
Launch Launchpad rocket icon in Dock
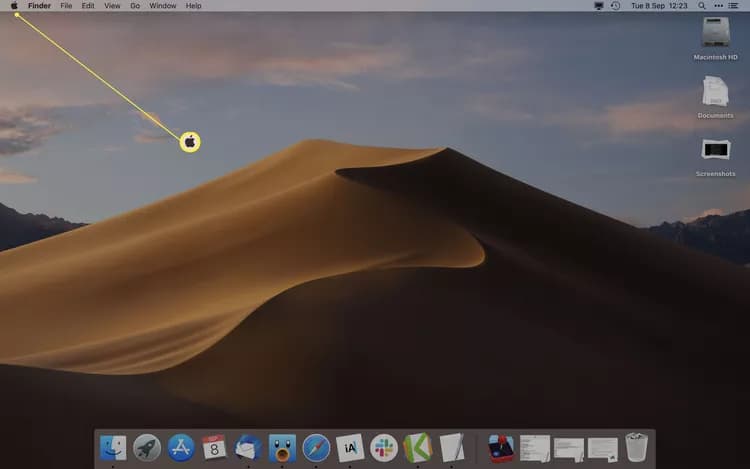coord(147,448)
